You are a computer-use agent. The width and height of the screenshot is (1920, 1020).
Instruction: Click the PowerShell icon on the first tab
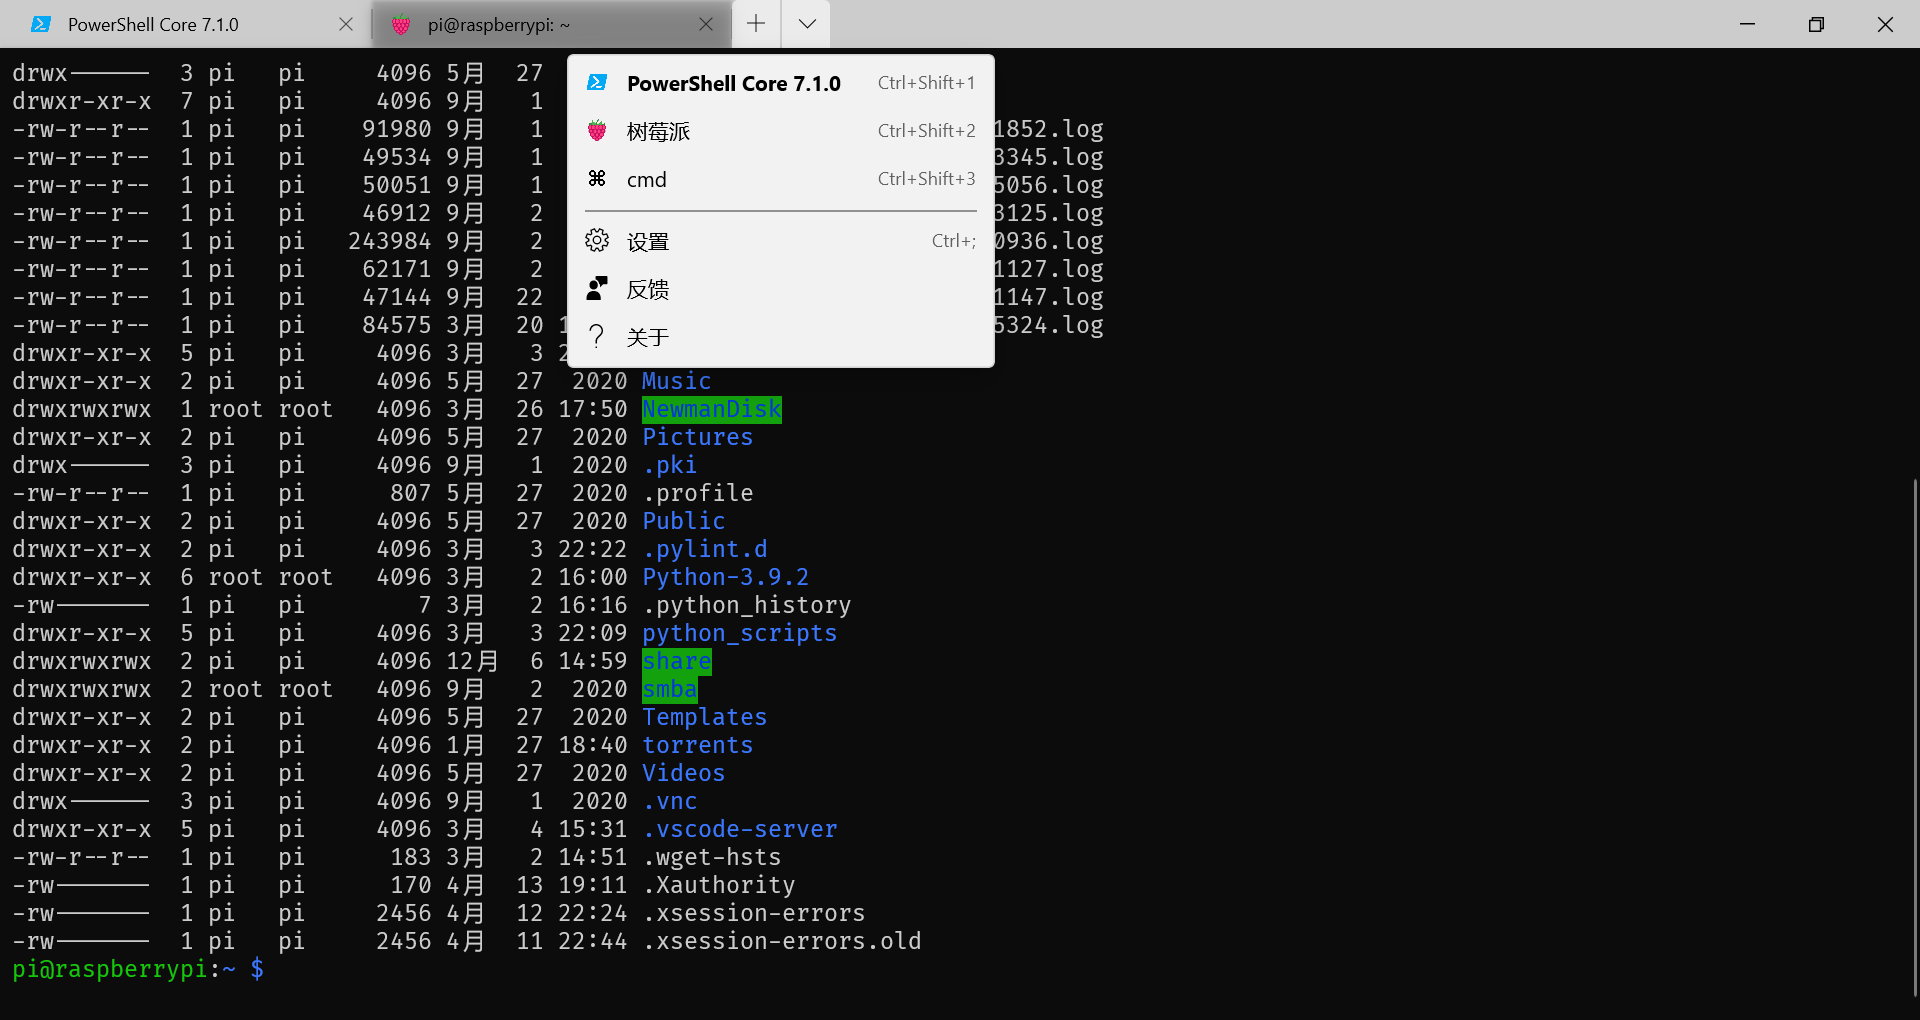(41, 24)
